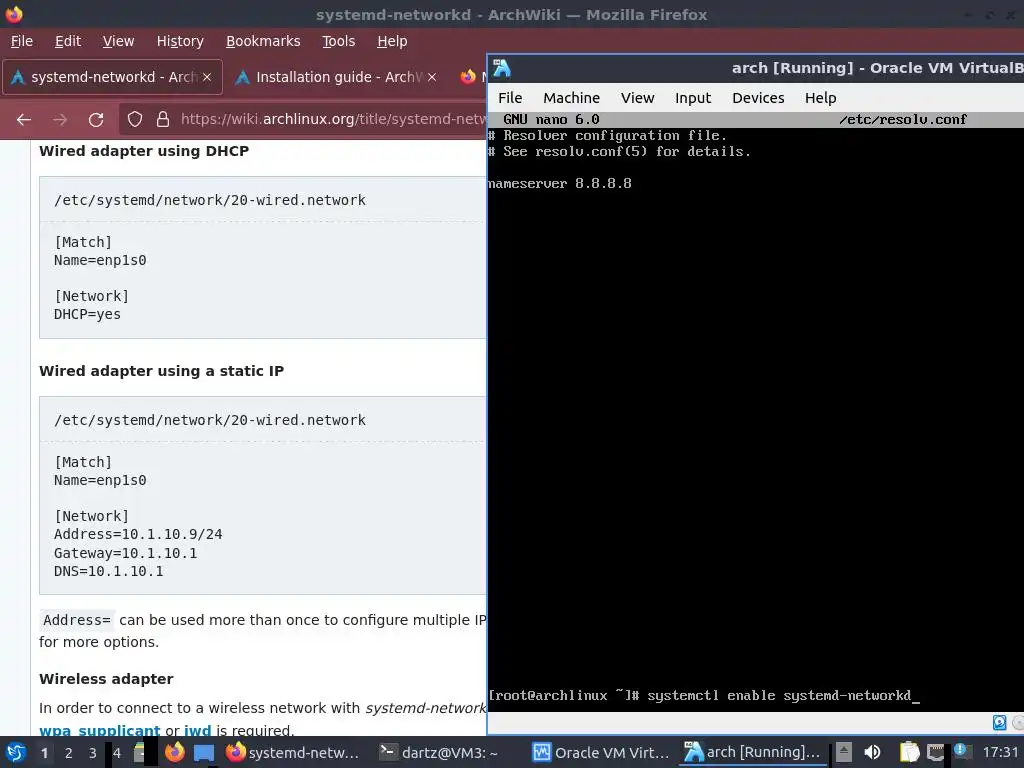Switch to workspace 2 in the pager

tap(68, 753)
